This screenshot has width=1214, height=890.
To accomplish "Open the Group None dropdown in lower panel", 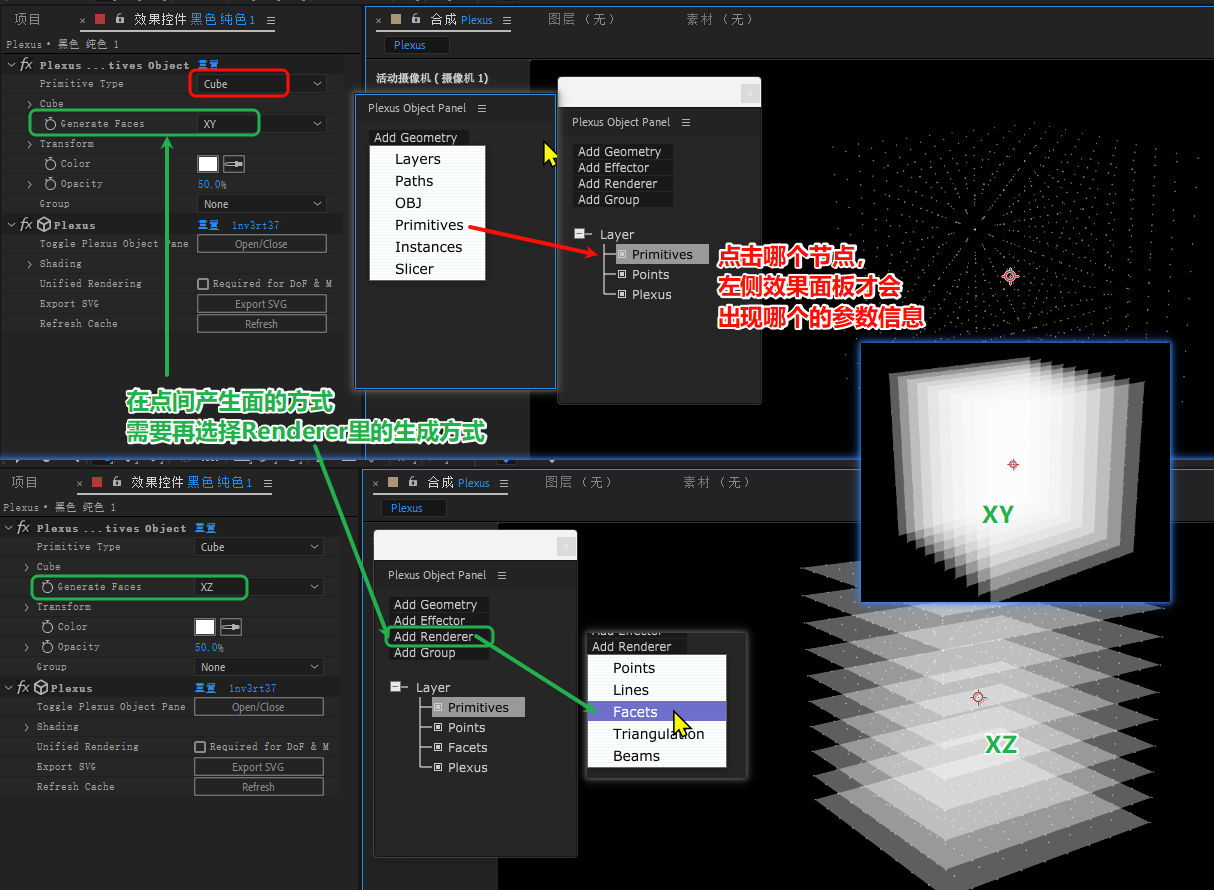I will (259, 667).
